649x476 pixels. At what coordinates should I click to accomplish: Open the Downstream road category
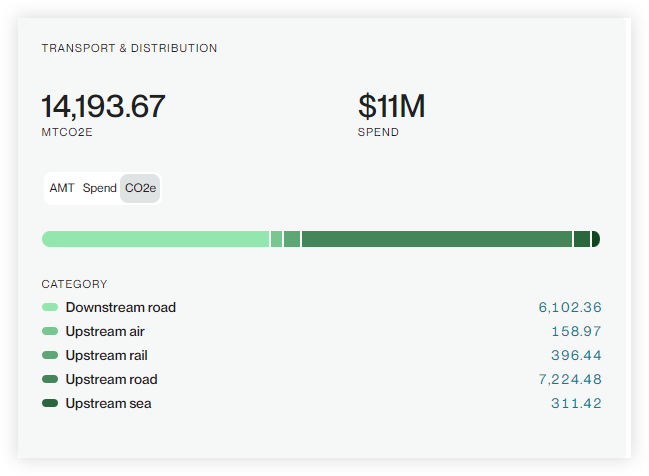[120, 307]
